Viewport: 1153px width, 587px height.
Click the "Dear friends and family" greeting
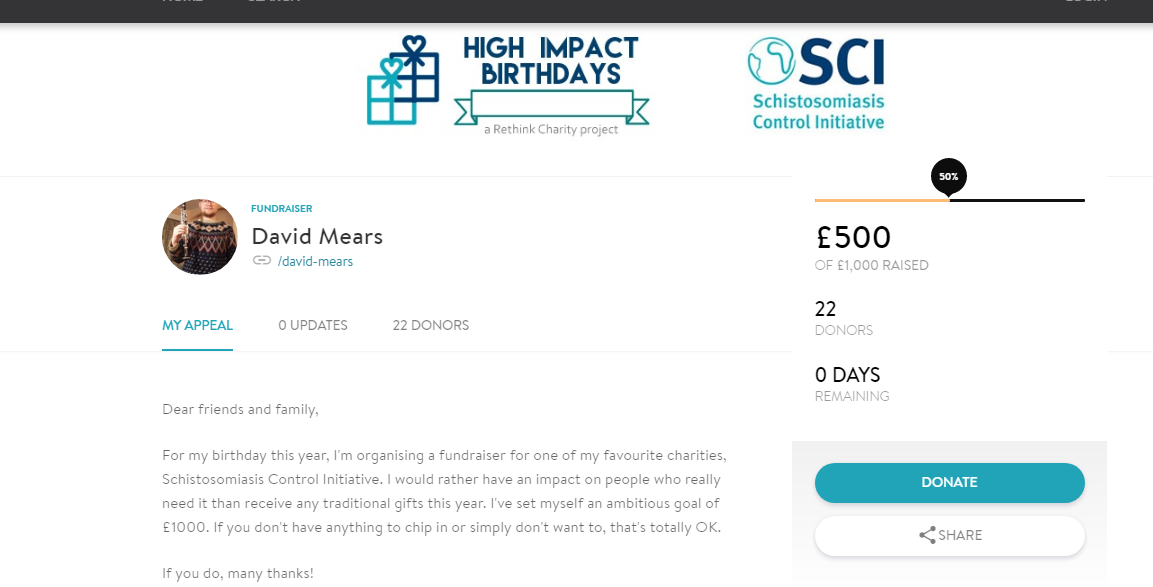tap(240, 409)
